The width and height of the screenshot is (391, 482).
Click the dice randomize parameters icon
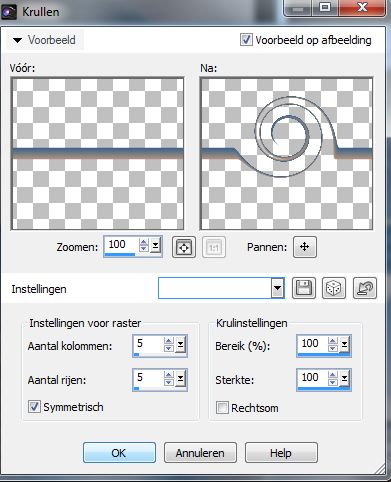pyautogui.click(x=334, y=288)
